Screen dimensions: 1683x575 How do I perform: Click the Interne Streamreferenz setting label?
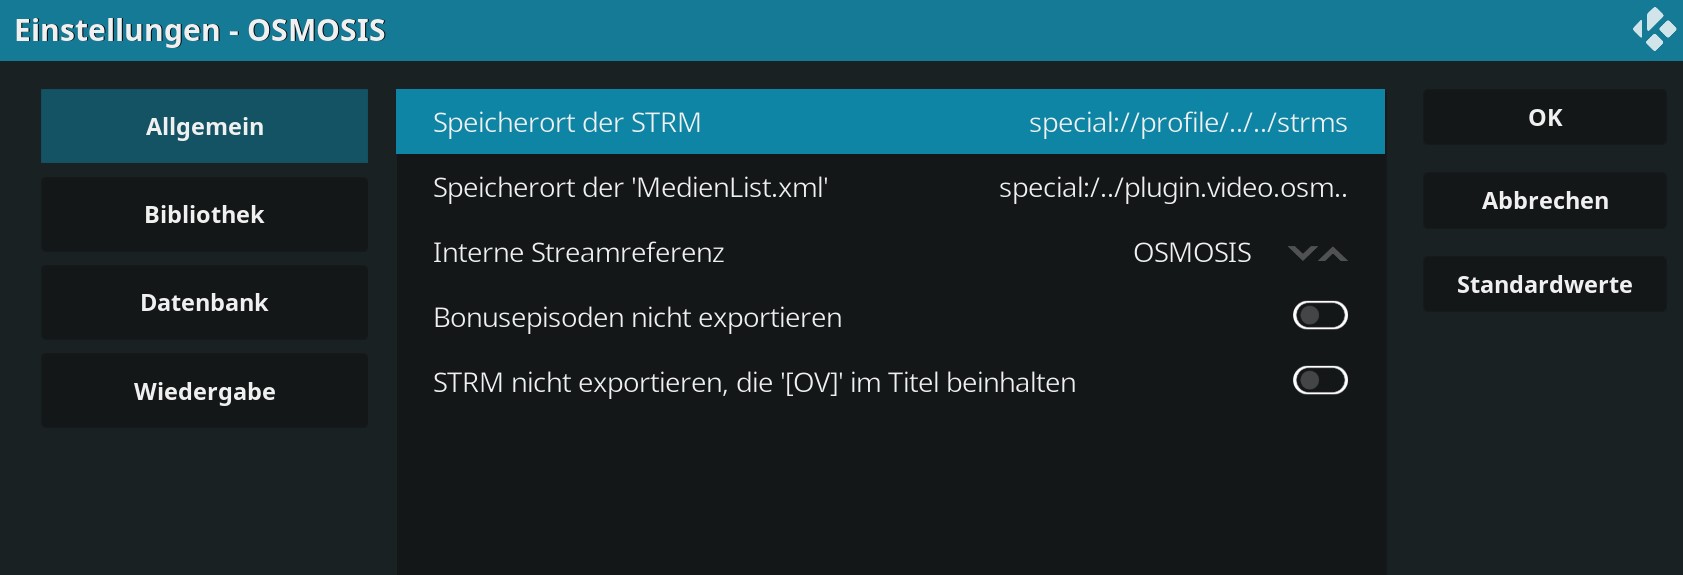(578, 252)
